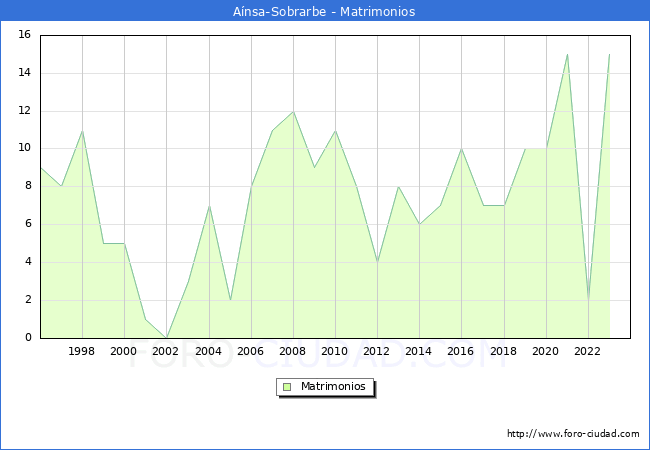Click the green Matrimonios legend swatch
Image resolution: width=650 pixels, height=450 pixels.
[x=287, y=386]
